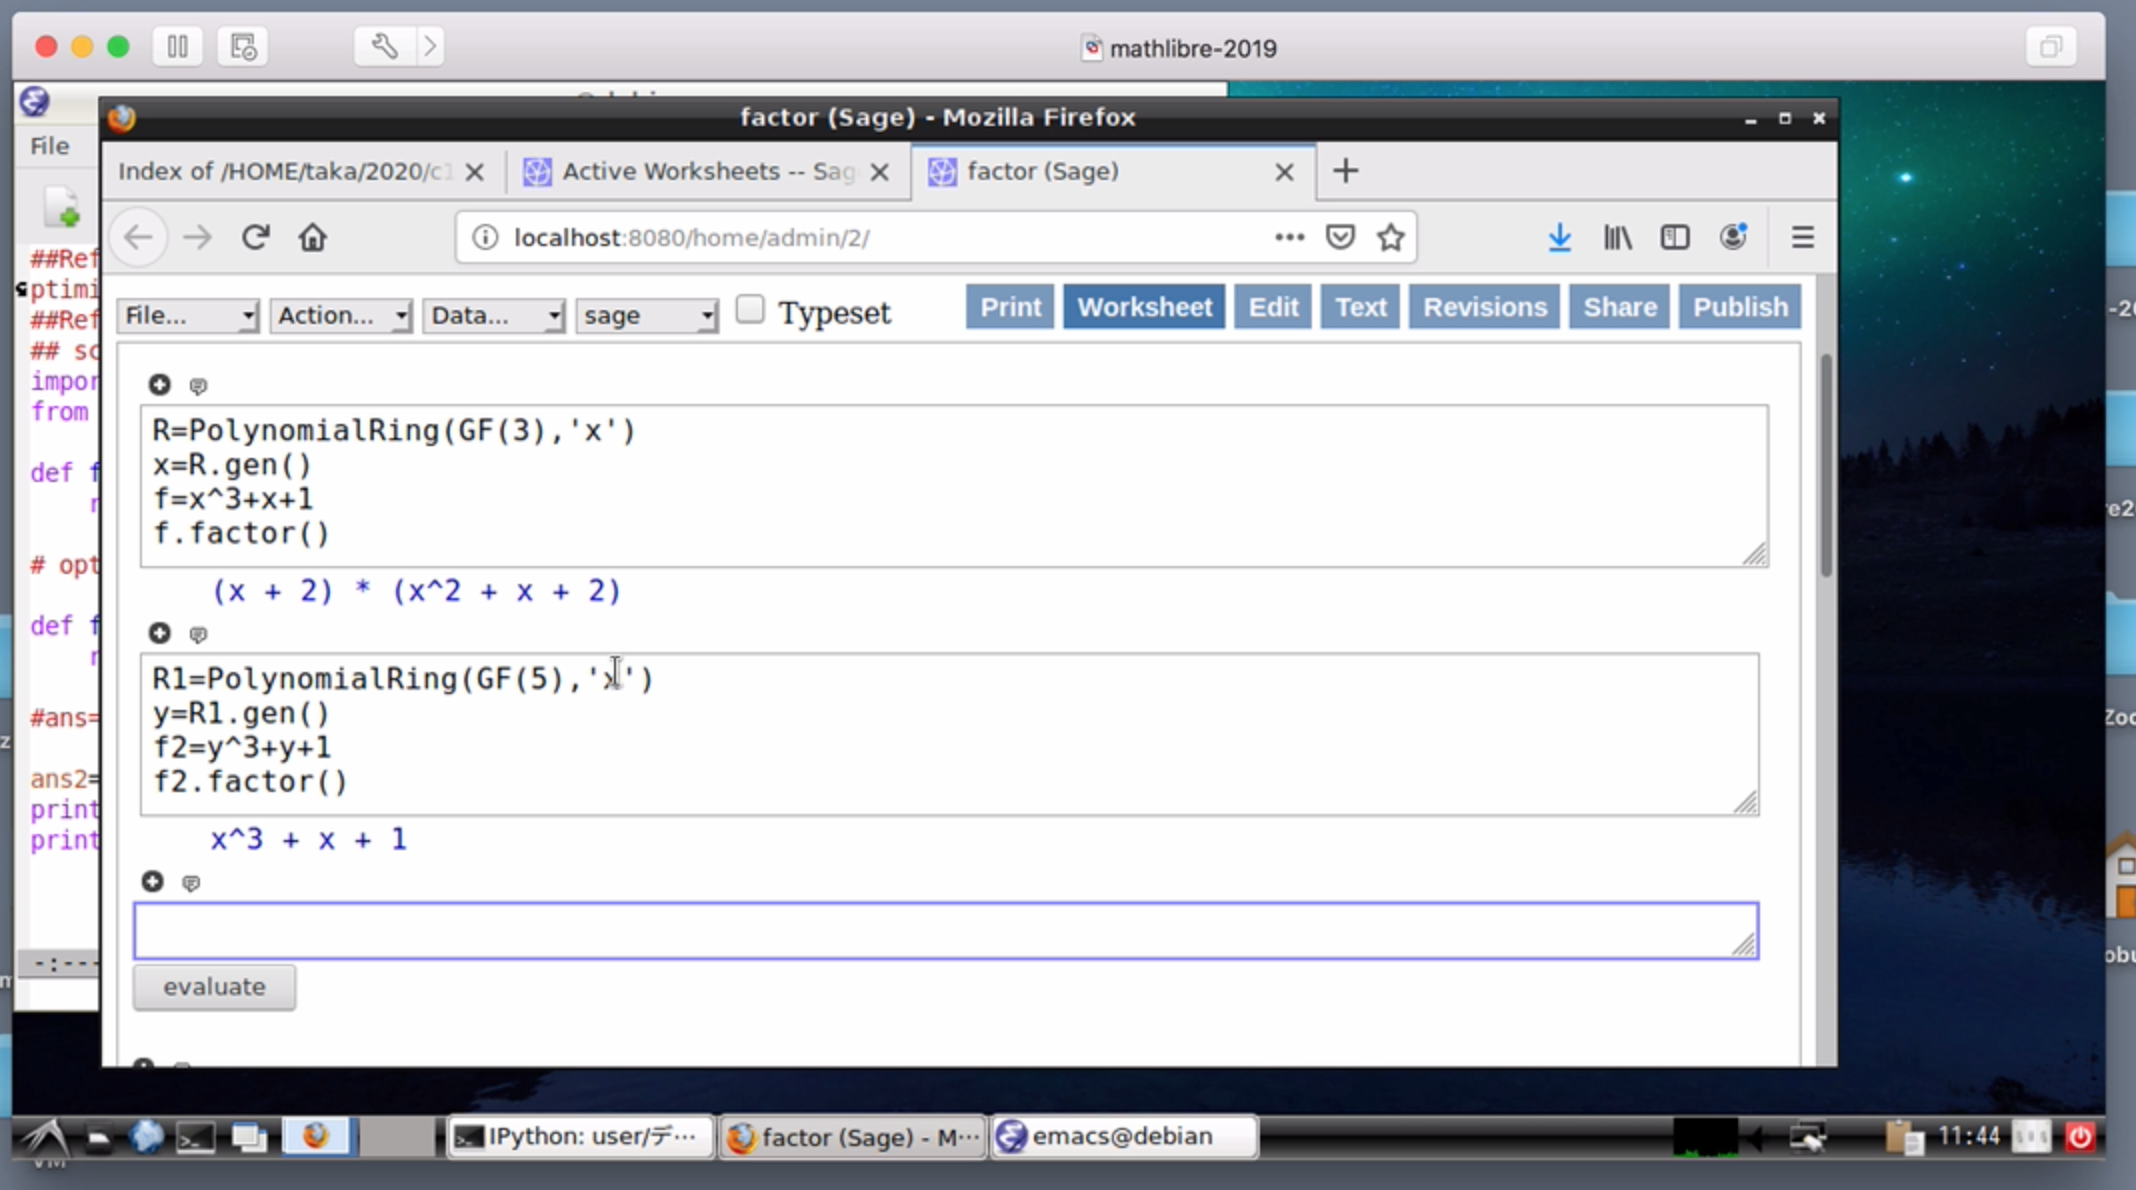Open the page actions three-dots menu
The image size is (2136, 1190).
point(1289,238)
